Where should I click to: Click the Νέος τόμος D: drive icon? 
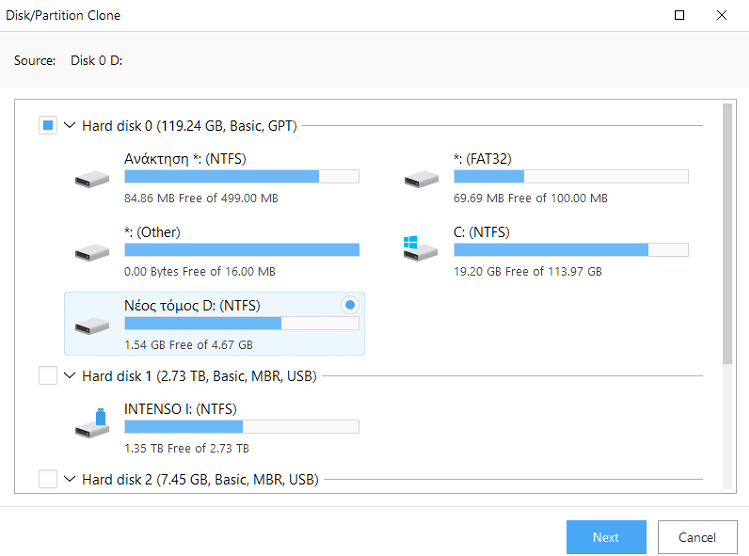click(92, 326)
